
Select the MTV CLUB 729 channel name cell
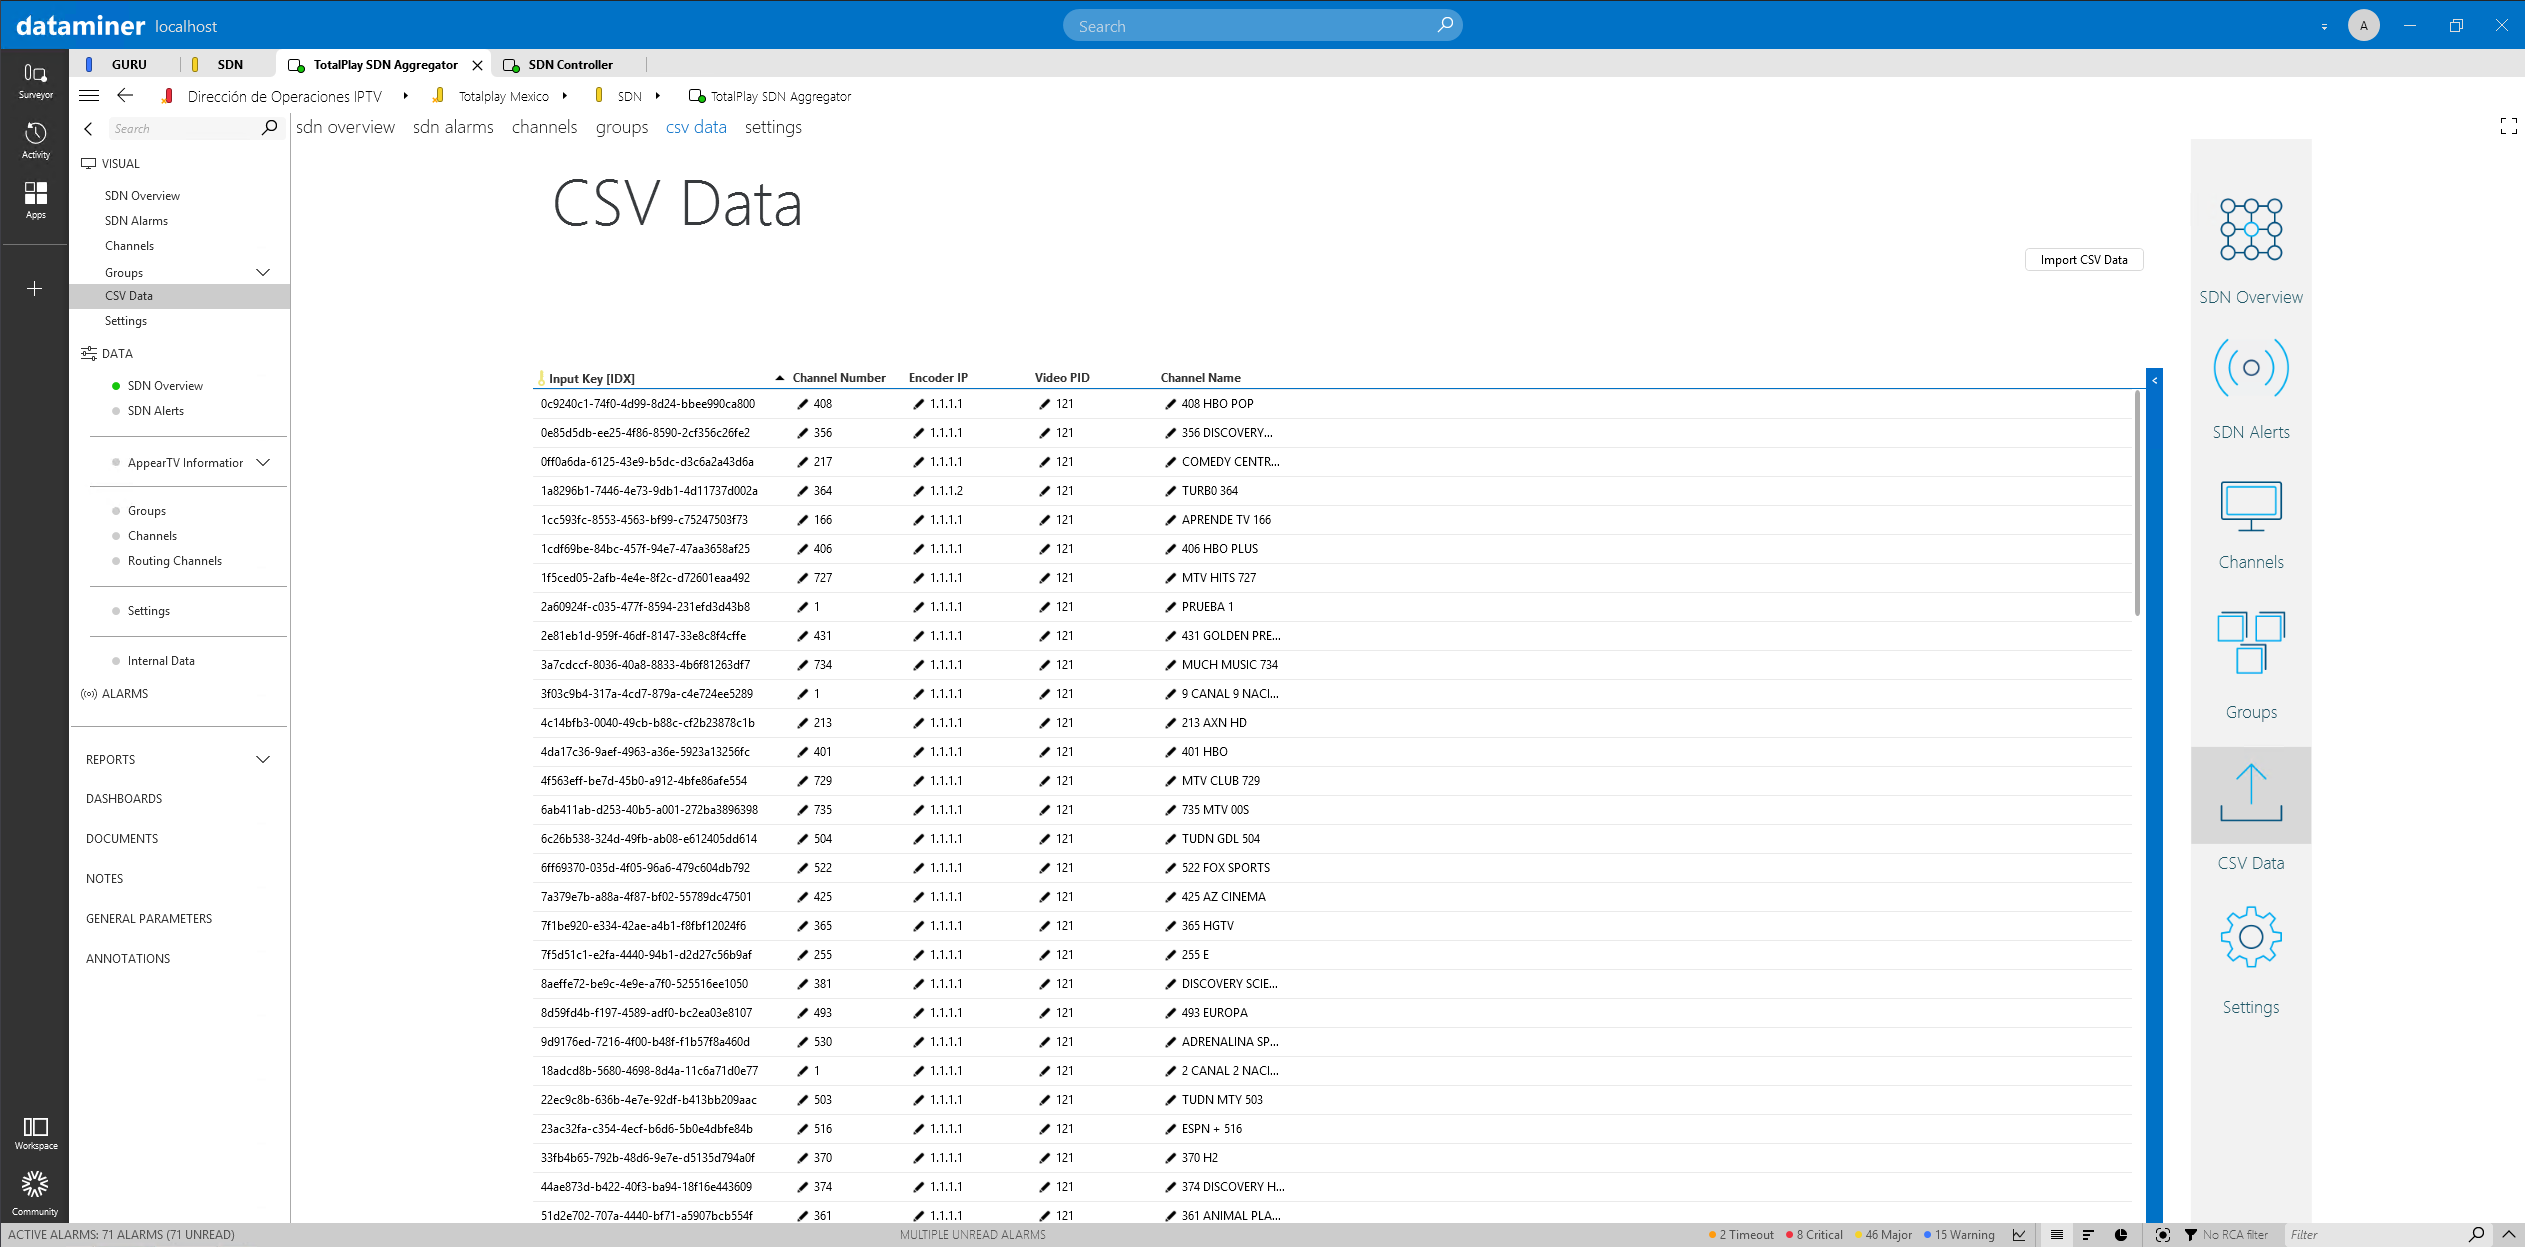pos(1220,781)
